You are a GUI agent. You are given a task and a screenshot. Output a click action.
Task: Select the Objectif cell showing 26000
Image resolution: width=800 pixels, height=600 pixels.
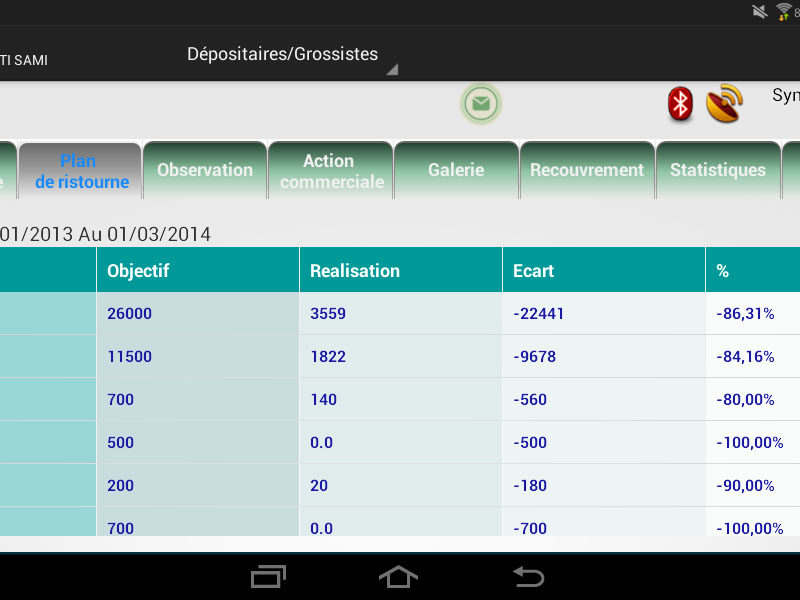[197, 314]
